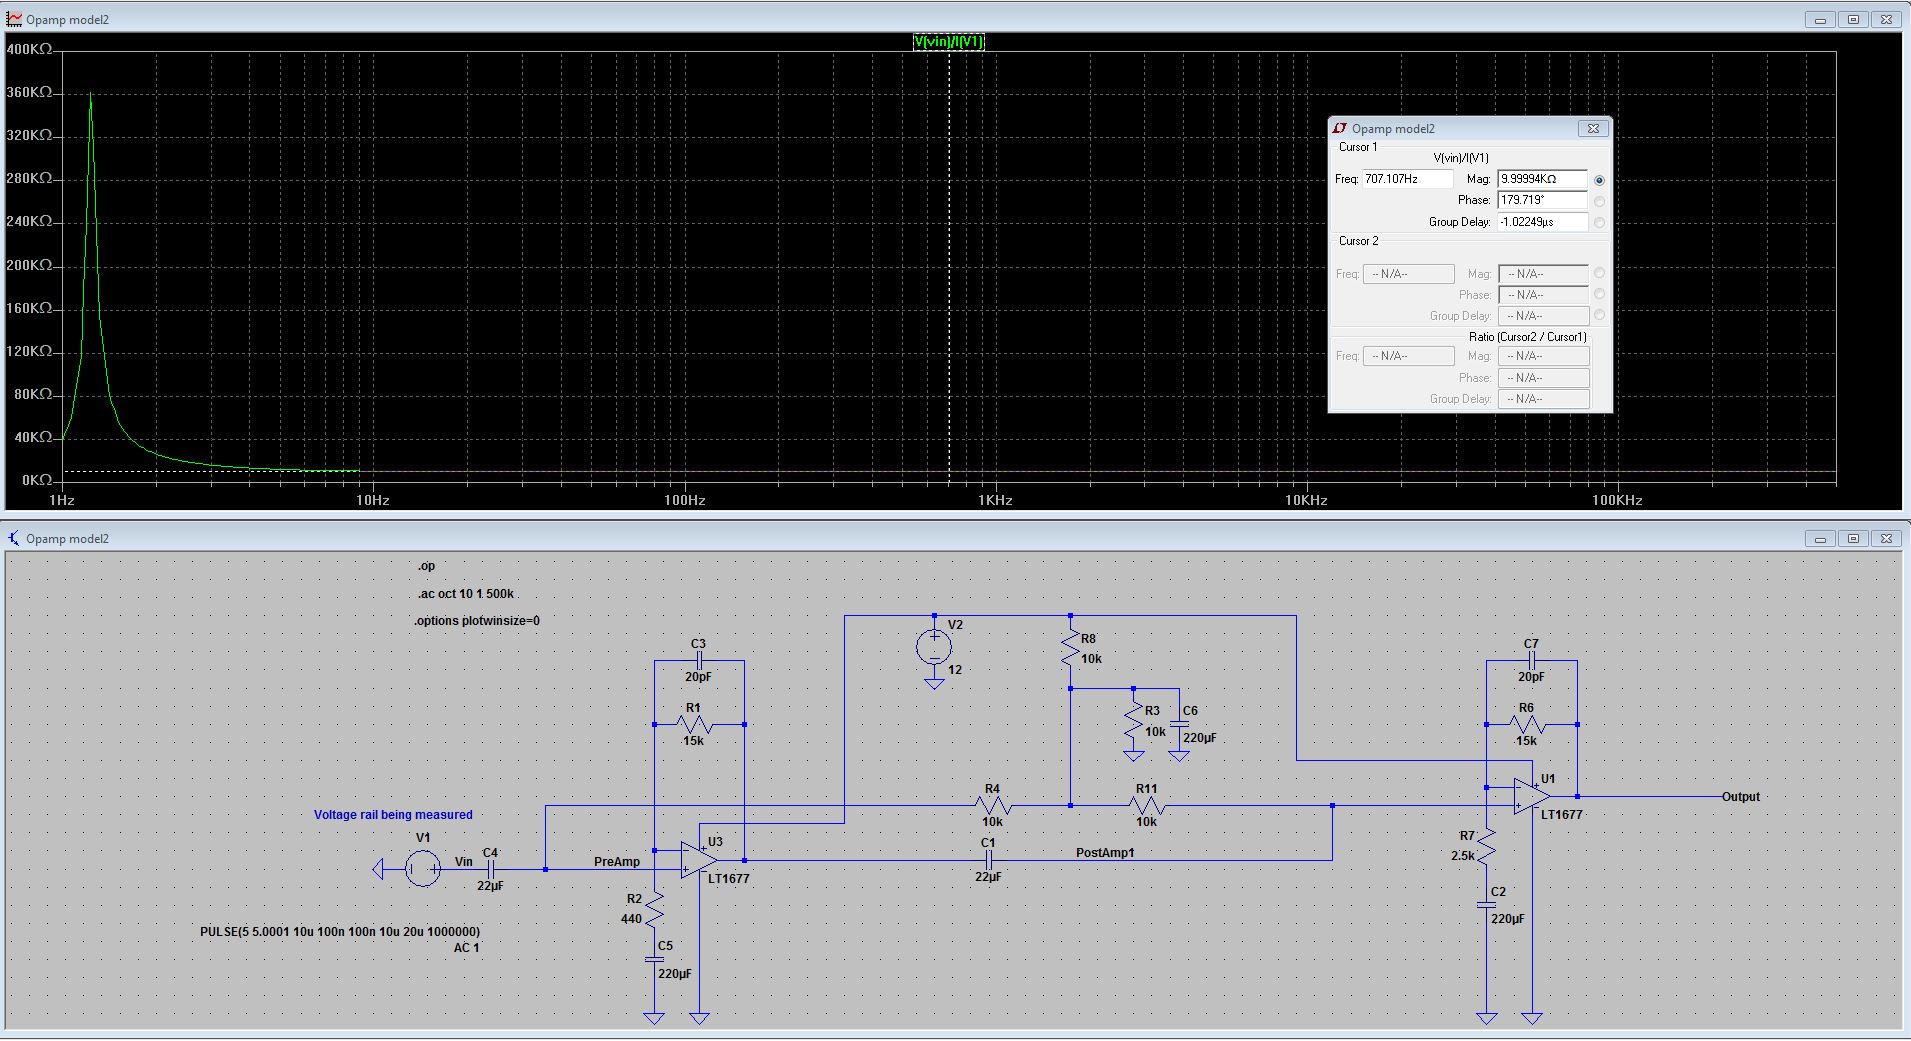Click the V2 12V supply symbol
The height and width of the screenshot is (1041, 1911).
[x=934, y=647]
